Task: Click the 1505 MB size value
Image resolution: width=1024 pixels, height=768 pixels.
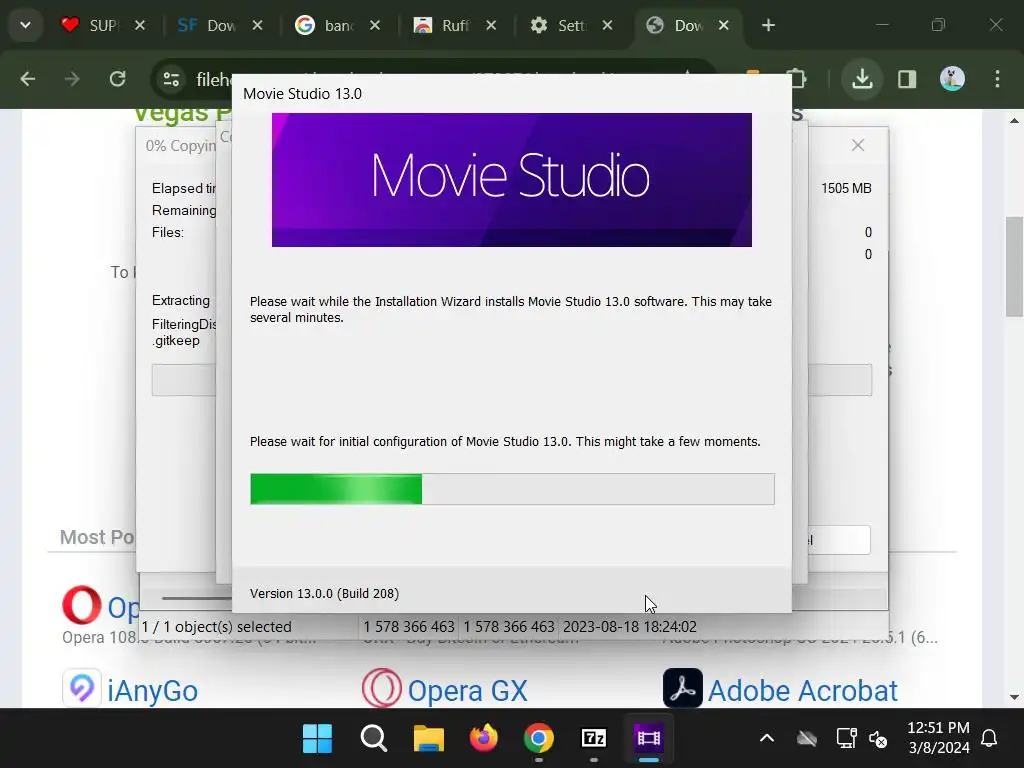Action: click(846, 188)
